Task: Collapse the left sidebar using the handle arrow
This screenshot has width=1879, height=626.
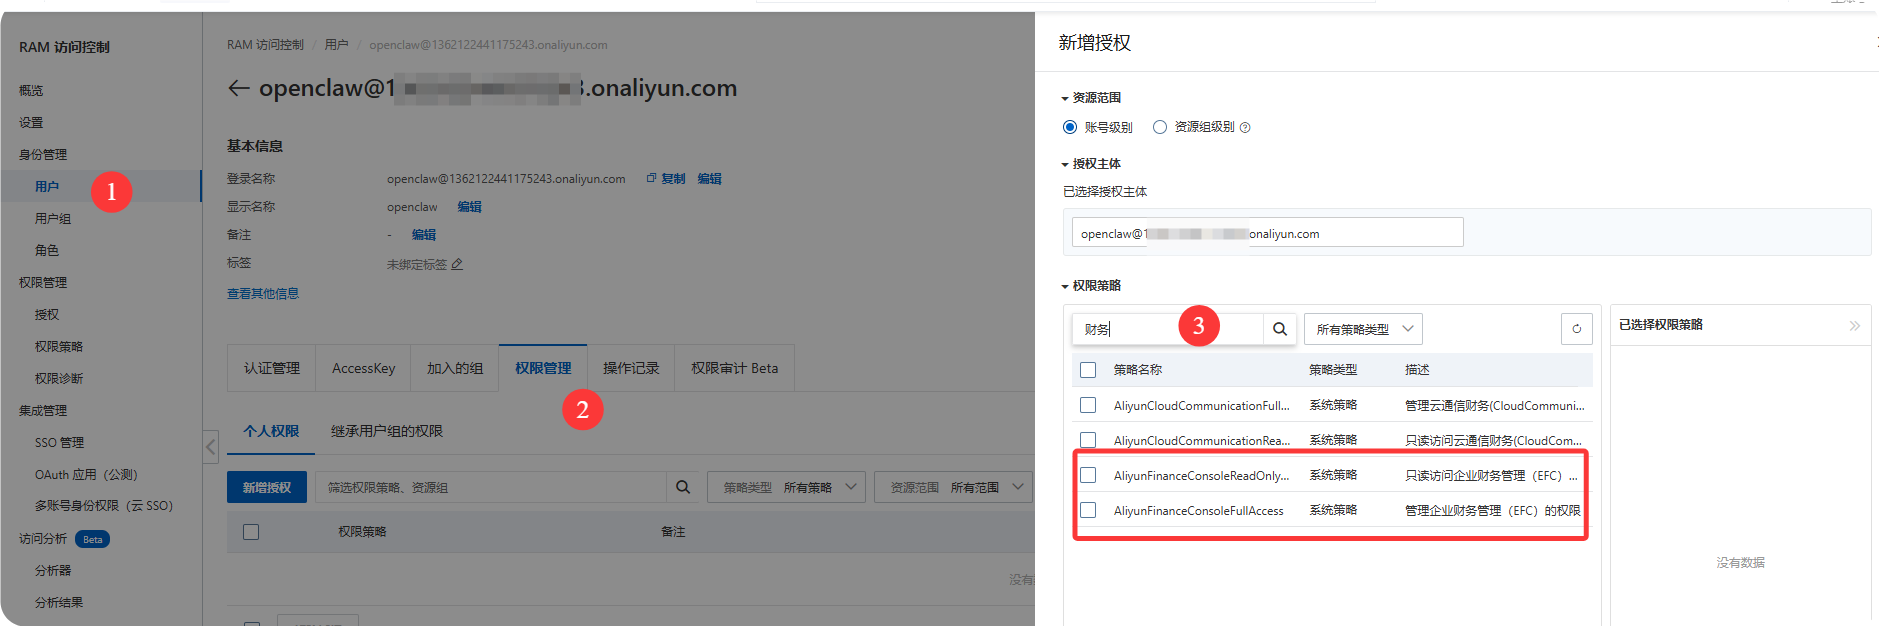Action: (x=210, y=446)
